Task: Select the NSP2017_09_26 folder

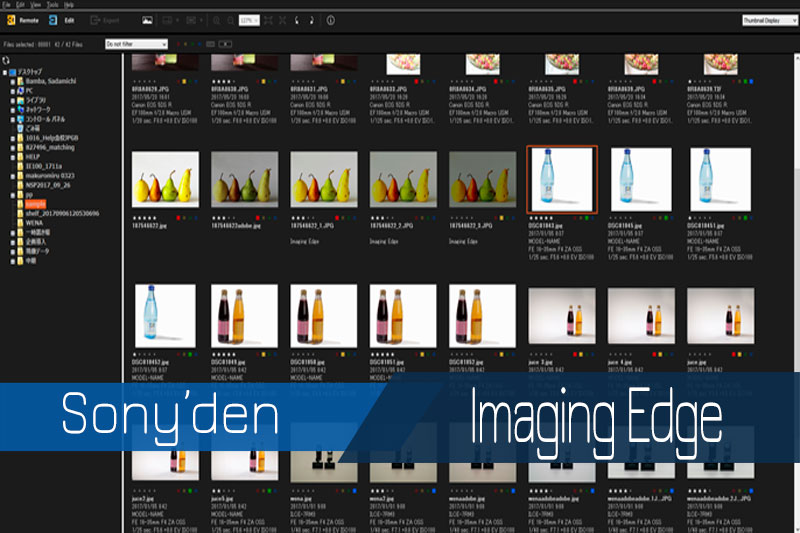Action: pos(48,185)
